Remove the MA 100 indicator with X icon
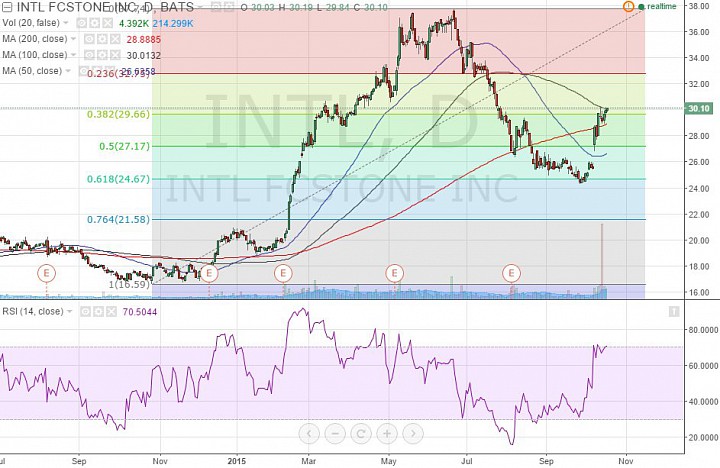This screenshot has width=720, height=468. click(x=115, y=55)
